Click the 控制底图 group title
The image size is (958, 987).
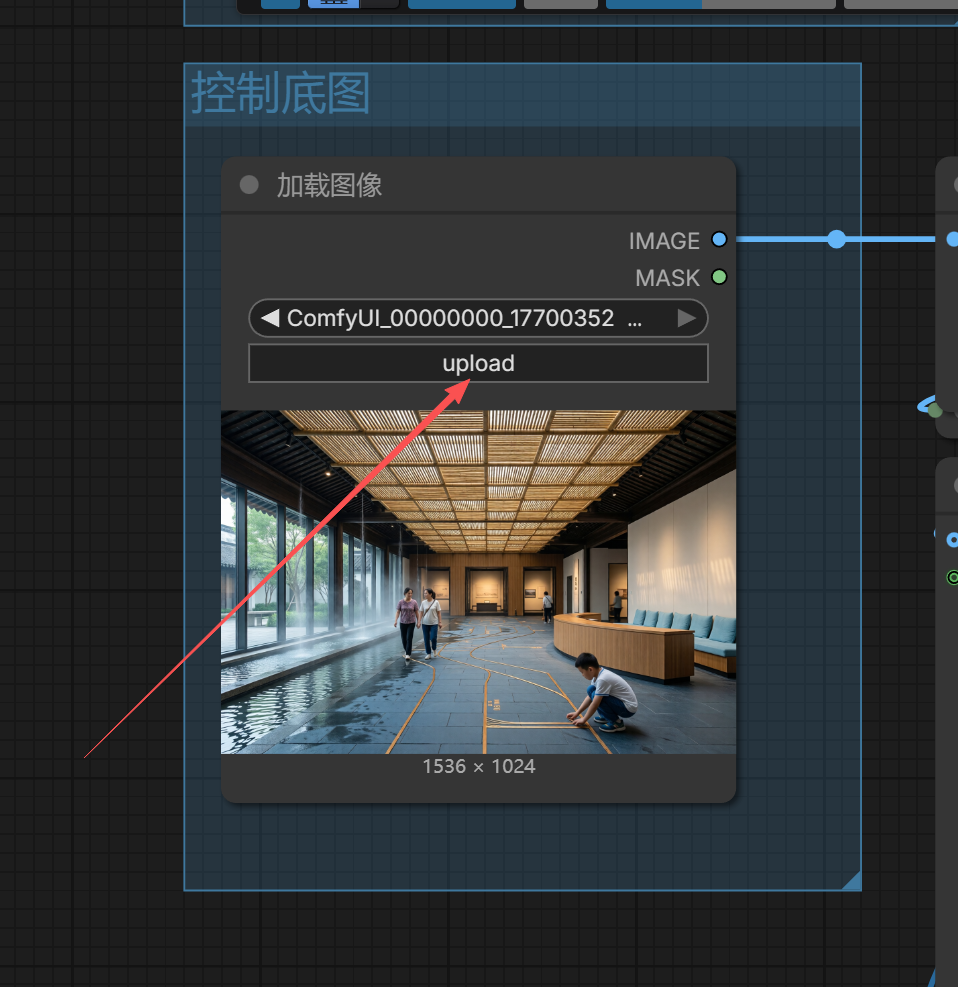point(281,93)
